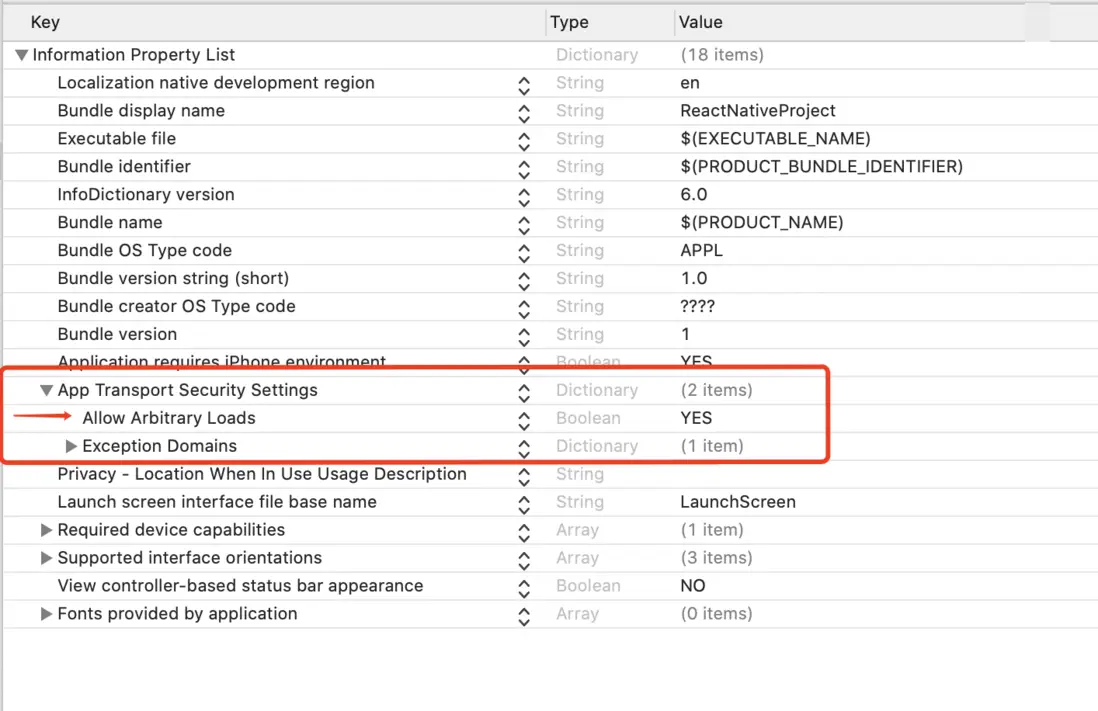
Task: Click the Value column header
Action: click(x=700, y=22)
